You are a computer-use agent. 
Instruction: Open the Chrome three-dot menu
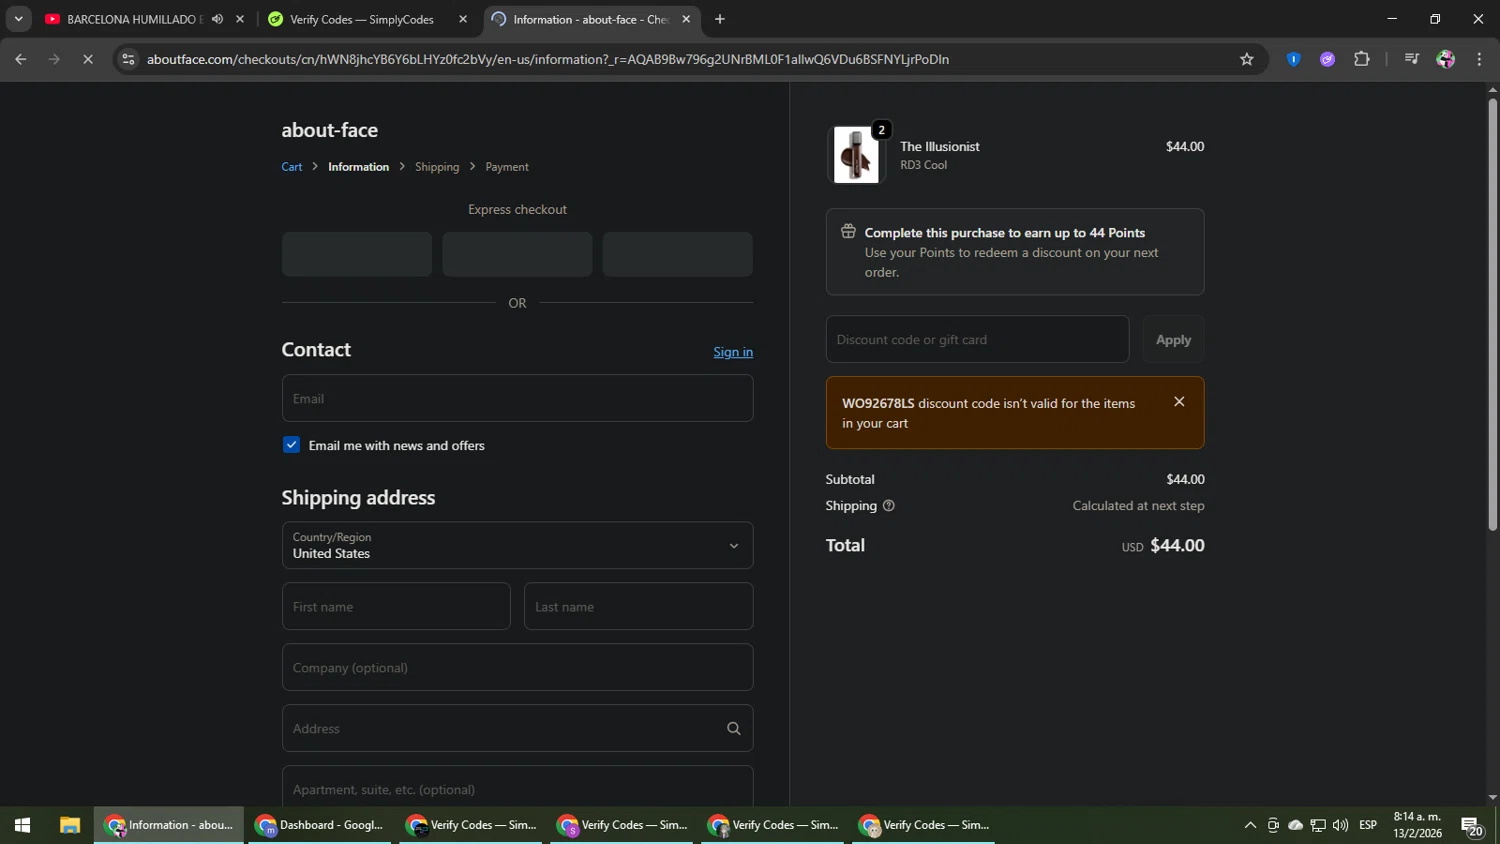coord(1479,59)
